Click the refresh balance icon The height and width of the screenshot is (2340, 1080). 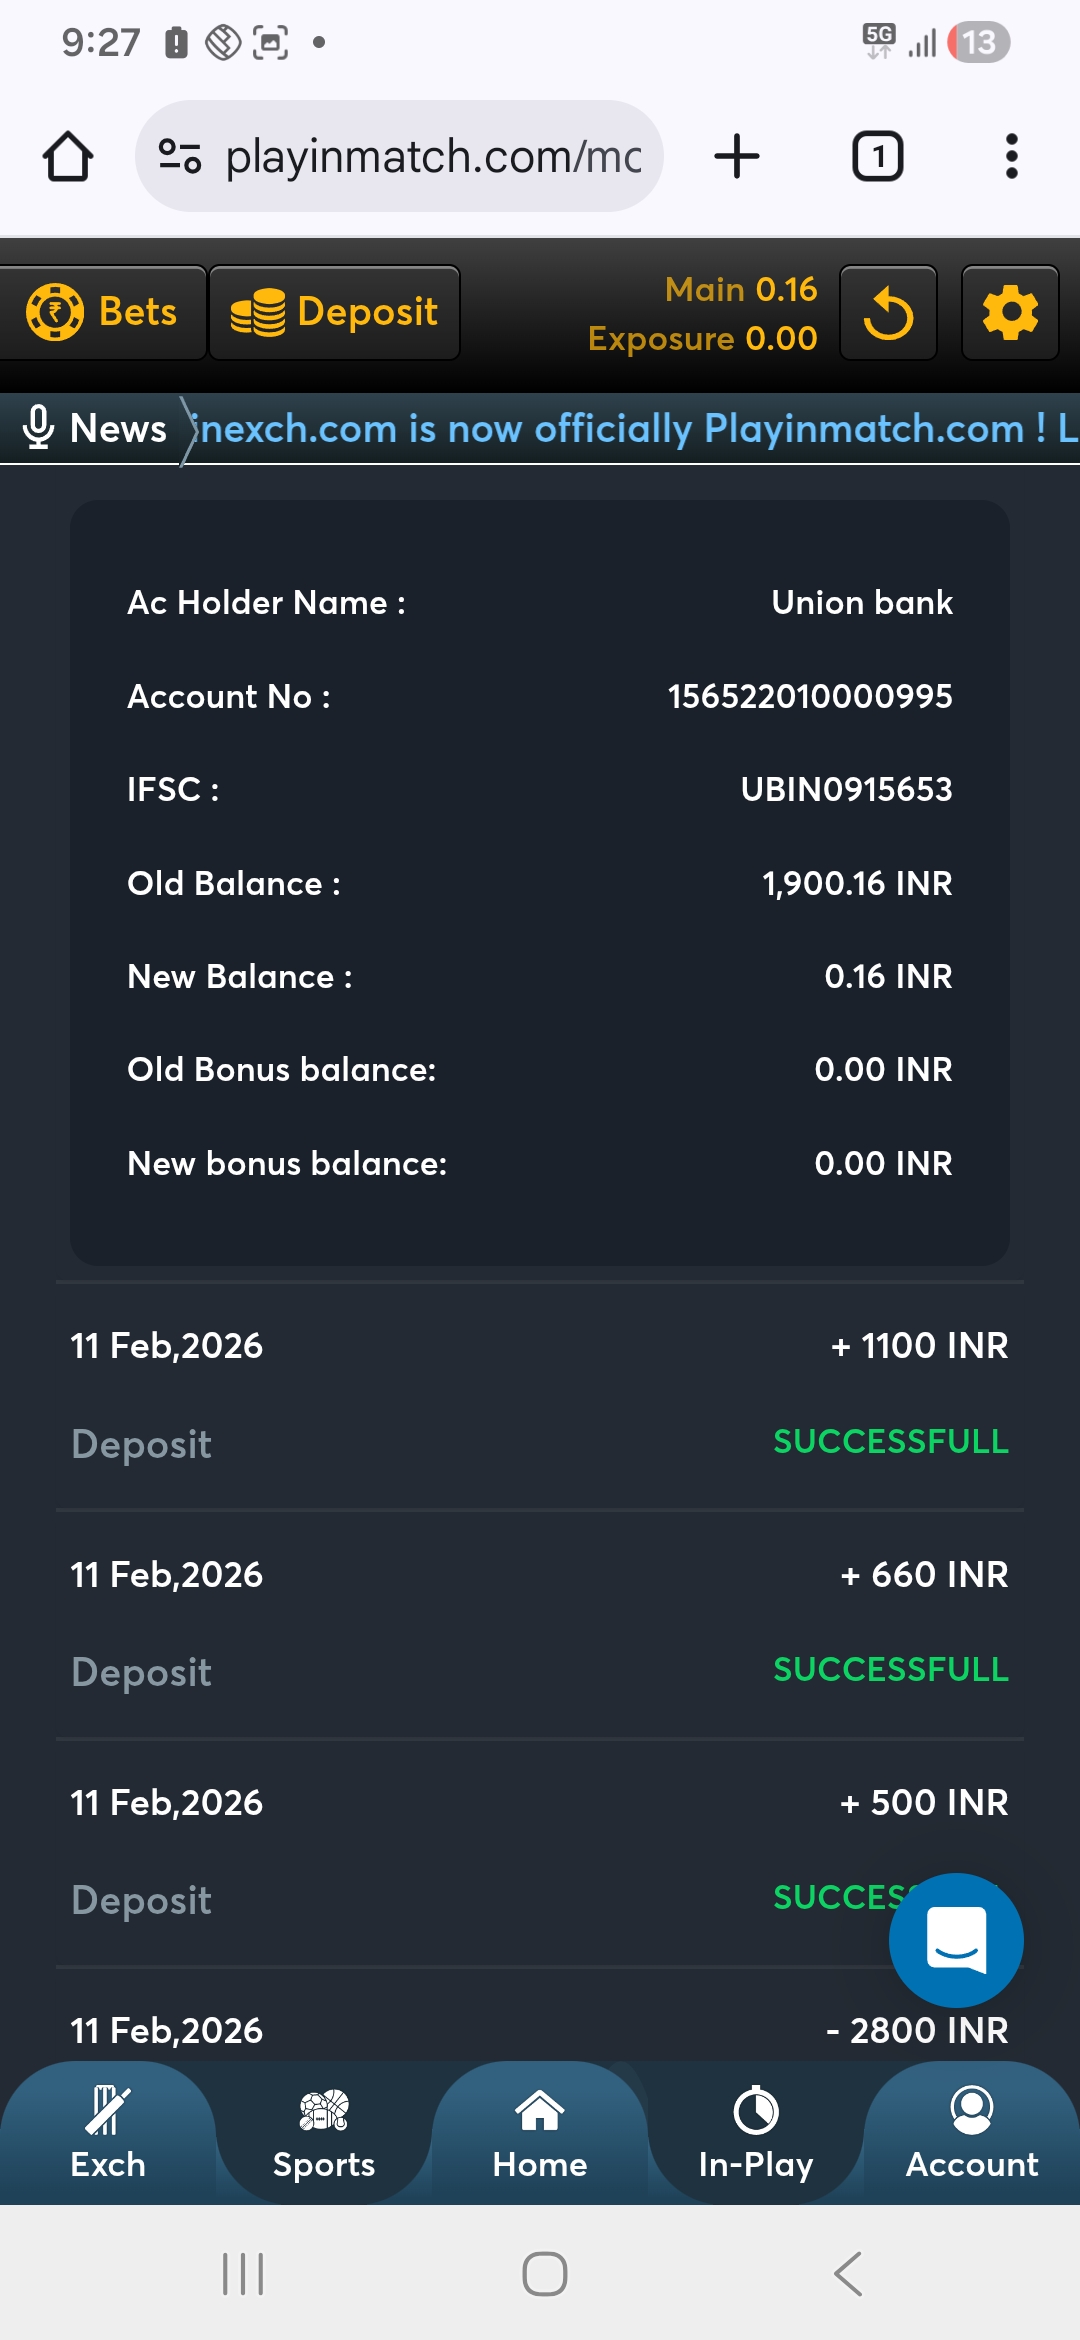coord(888,313)
